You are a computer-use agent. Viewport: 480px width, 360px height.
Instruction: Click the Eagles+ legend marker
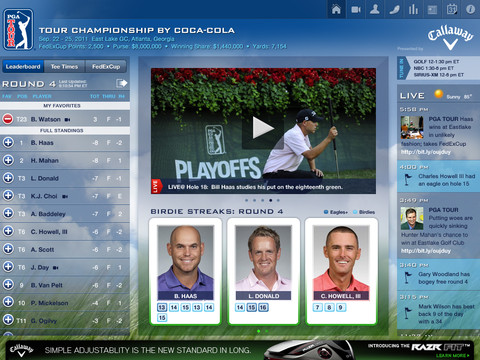click(326, 212)
